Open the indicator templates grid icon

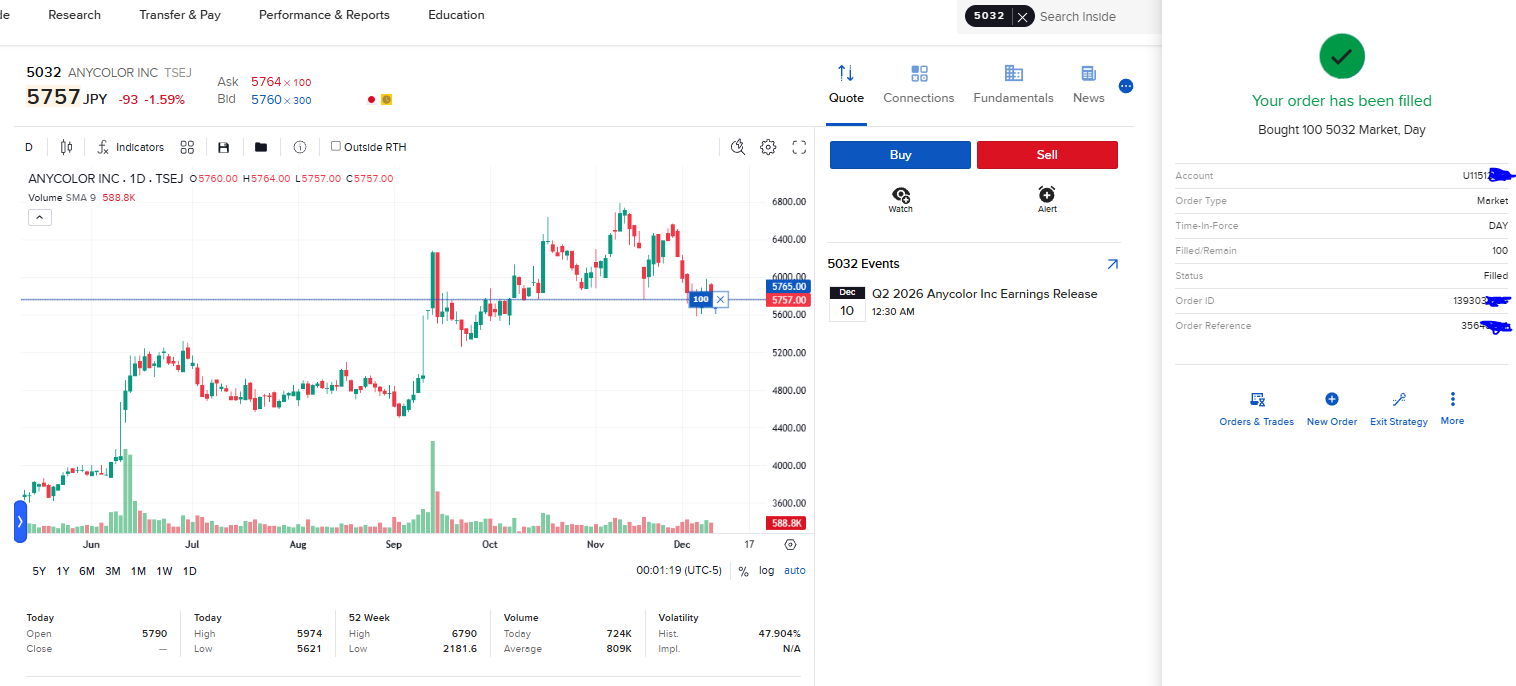[x=187, y=147]
